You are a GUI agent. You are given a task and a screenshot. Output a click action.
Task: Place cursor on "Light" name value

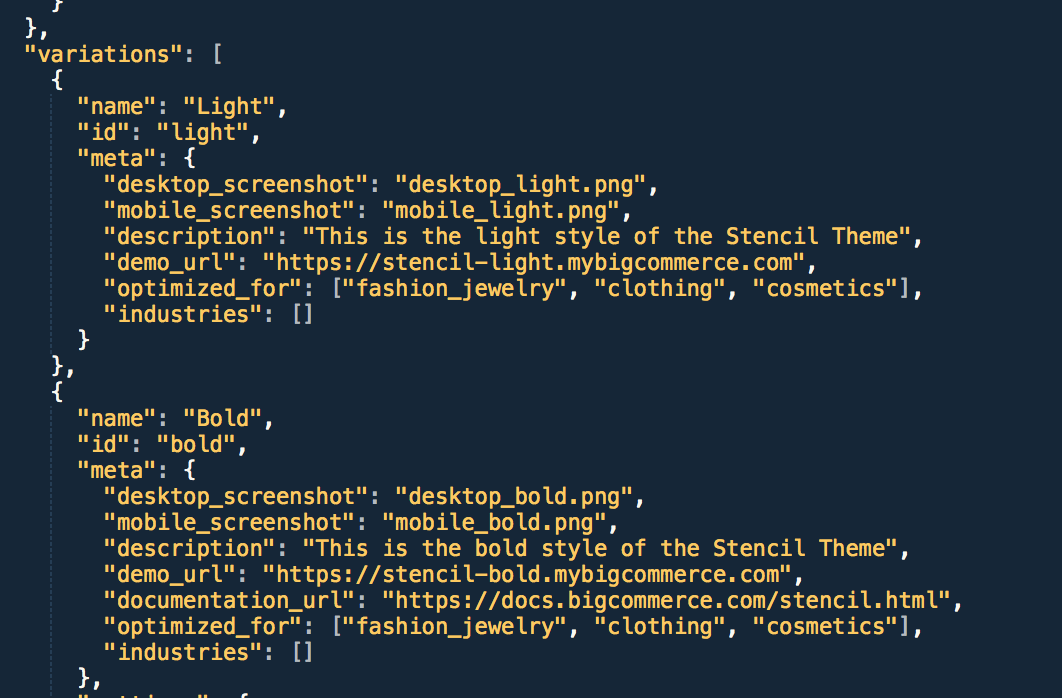(x=228, y=106)
